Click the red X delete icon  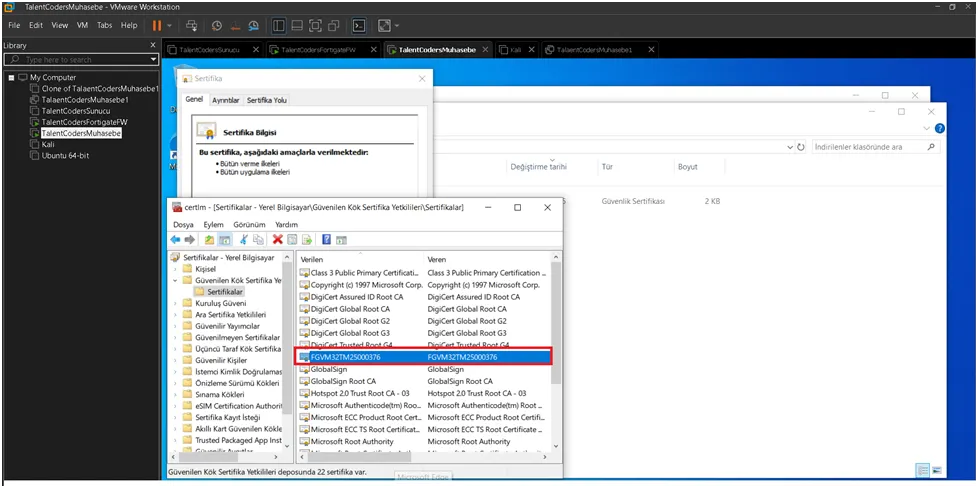tap(278, 240)
